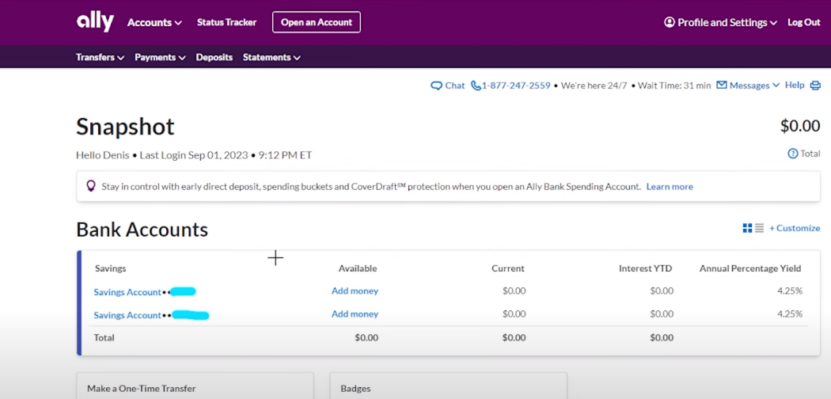Click the Wait Time: 31 min text
The width and height of the screenshot is (831, 399).
[674, 85]
